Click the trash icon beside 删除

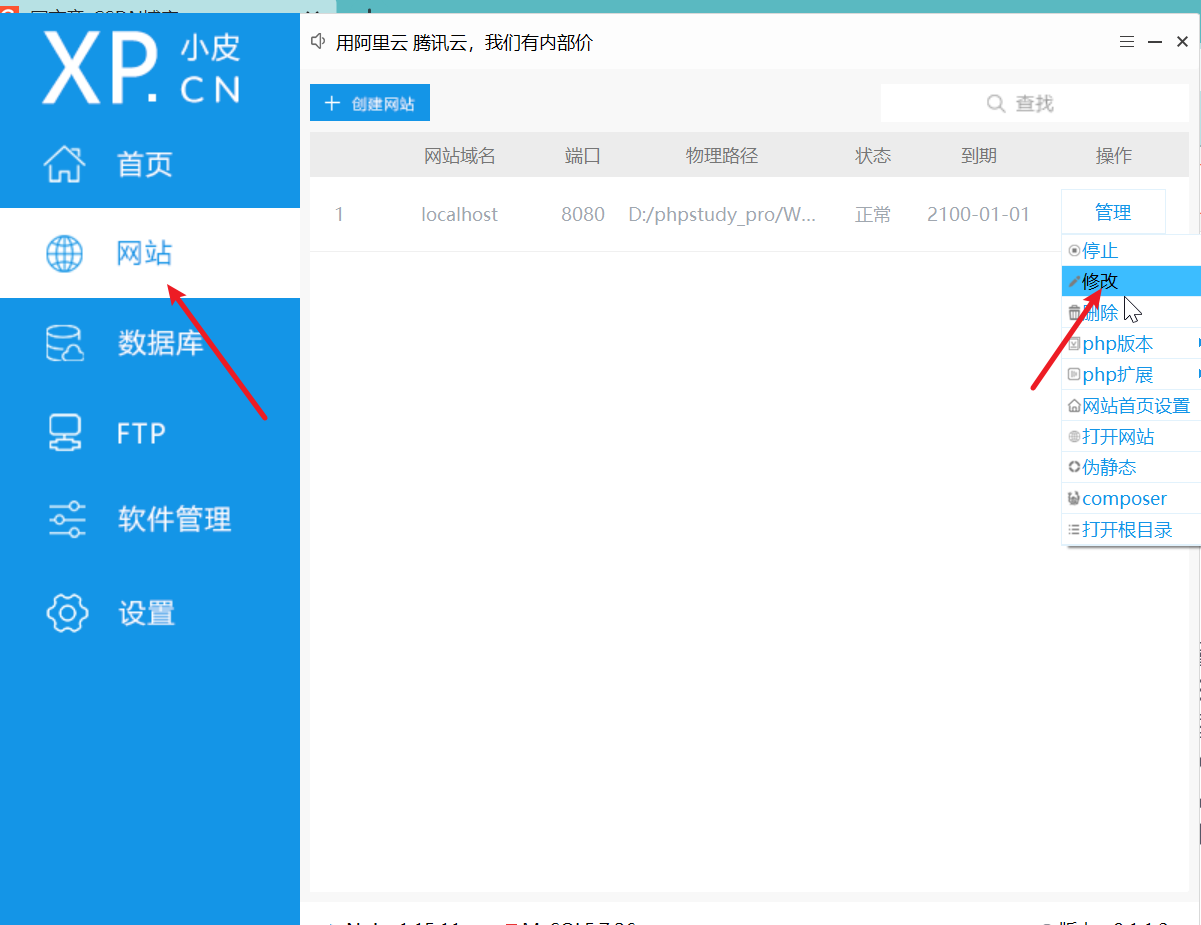coord(1074,313)
